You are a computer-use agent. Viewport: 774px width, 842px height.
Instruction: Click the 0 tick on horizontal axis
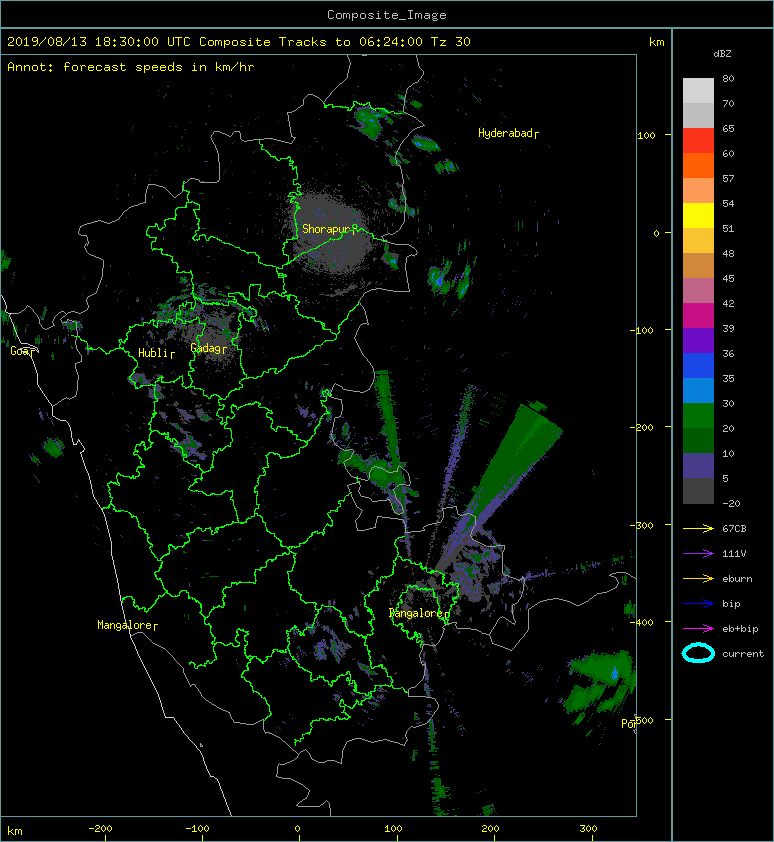(298, 829)
